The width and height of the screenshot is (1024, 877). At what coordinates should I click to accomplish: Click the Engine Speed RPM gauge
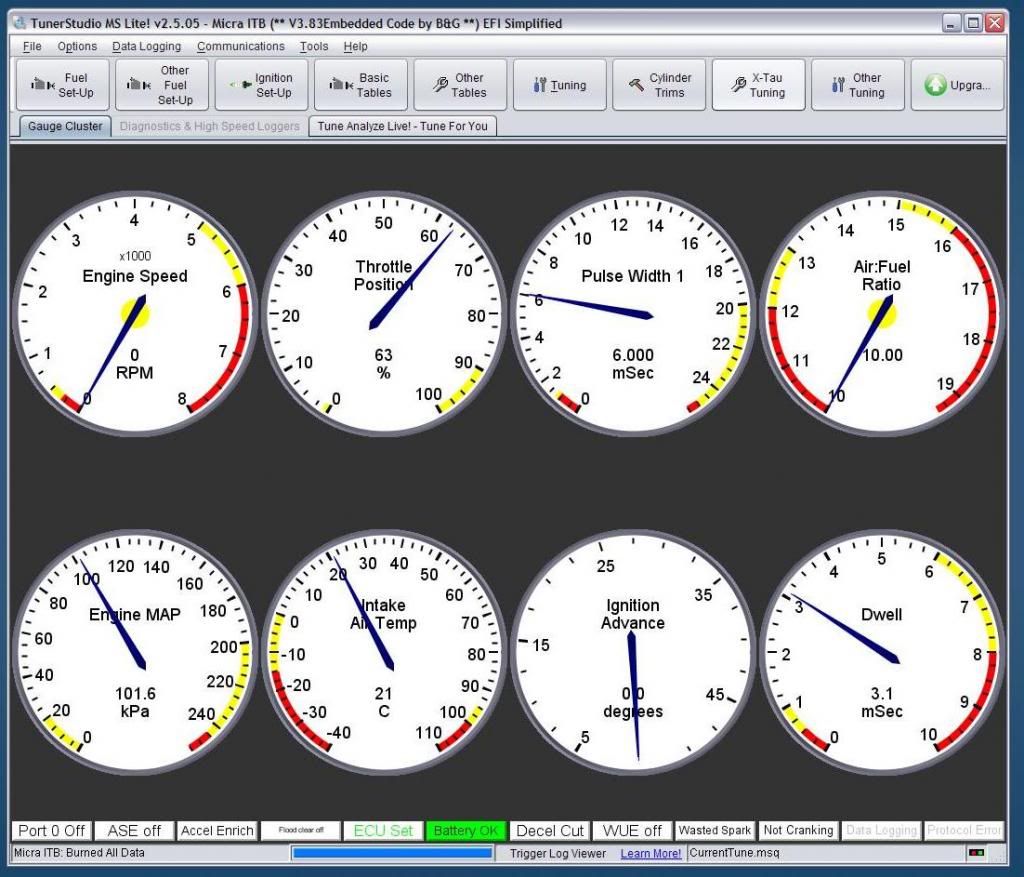pyautogui.click(x=135, y=313)
